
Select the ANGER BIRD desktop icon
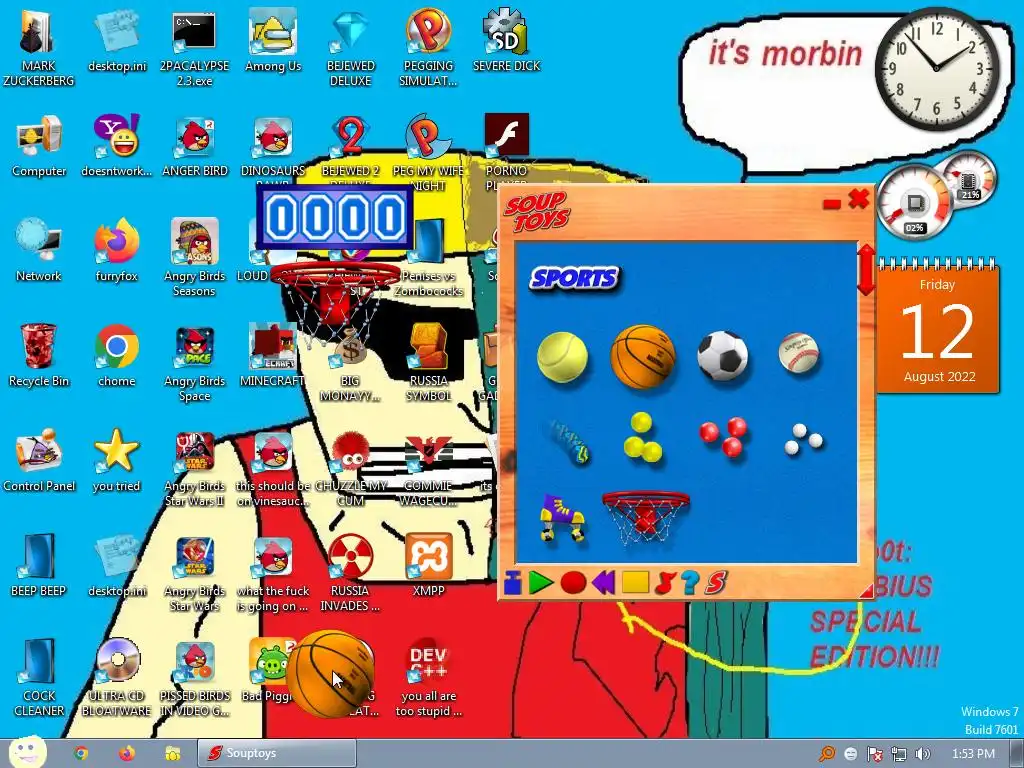pos(195,146)
